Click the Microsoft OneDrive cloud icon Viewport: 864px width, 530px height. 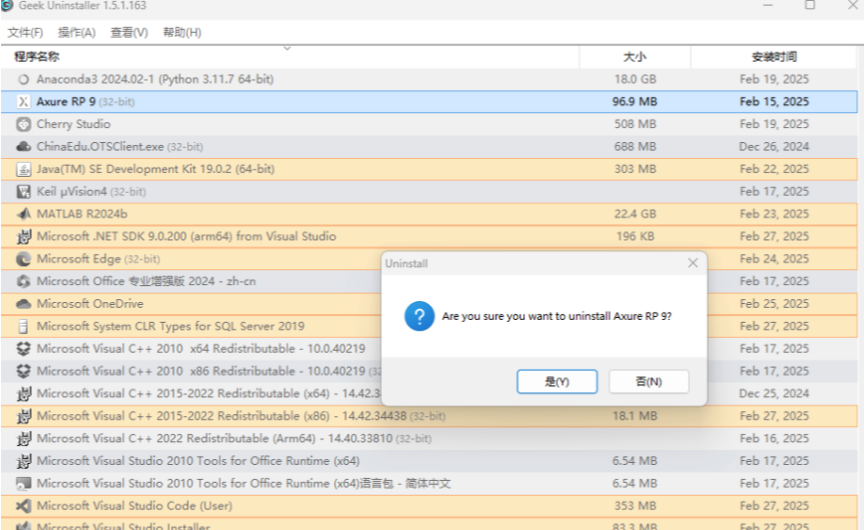[x=23, y=304]
